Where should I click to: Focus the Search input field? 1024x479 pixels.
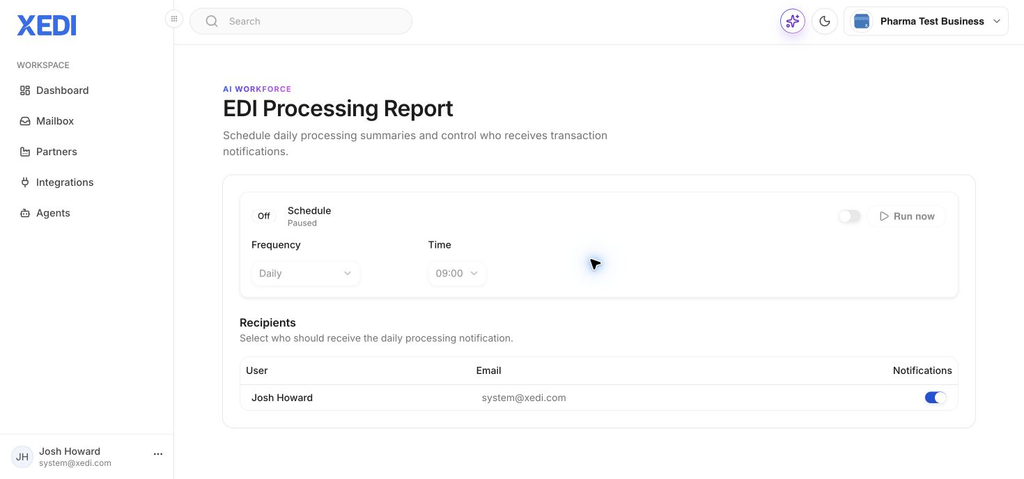[x=301, y=21]
